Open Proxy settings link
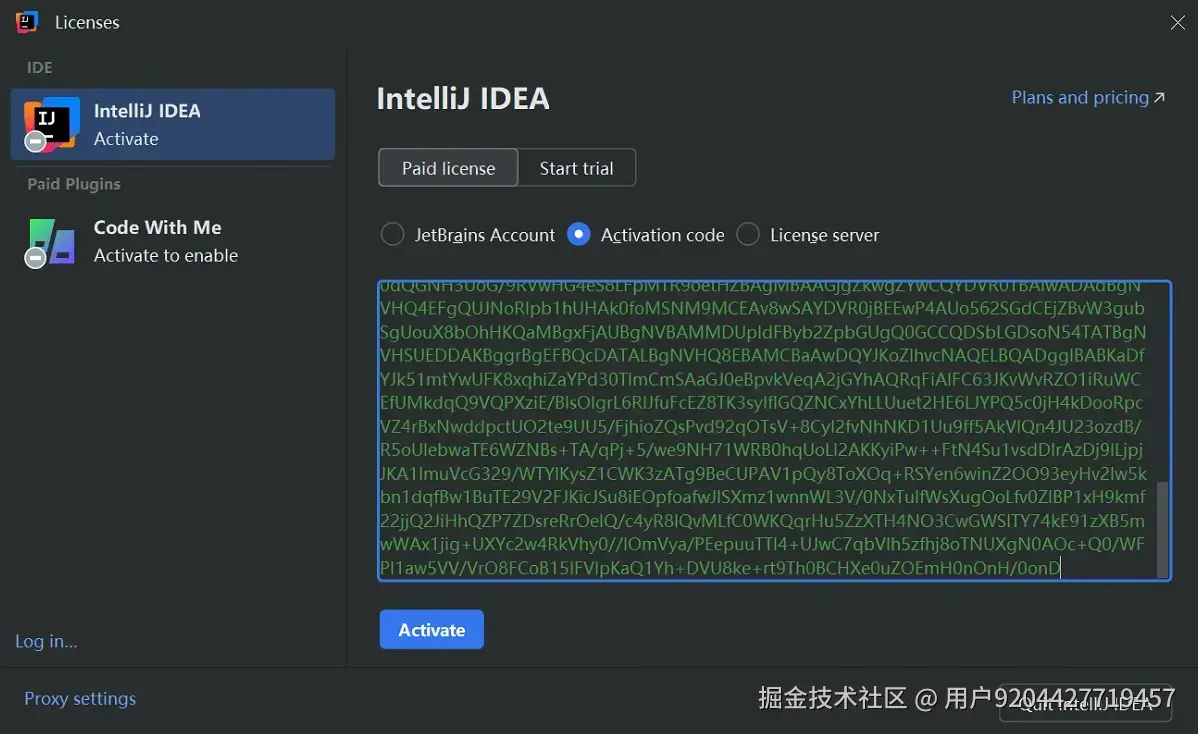1198x734 pixels. [x=80, y=698]
